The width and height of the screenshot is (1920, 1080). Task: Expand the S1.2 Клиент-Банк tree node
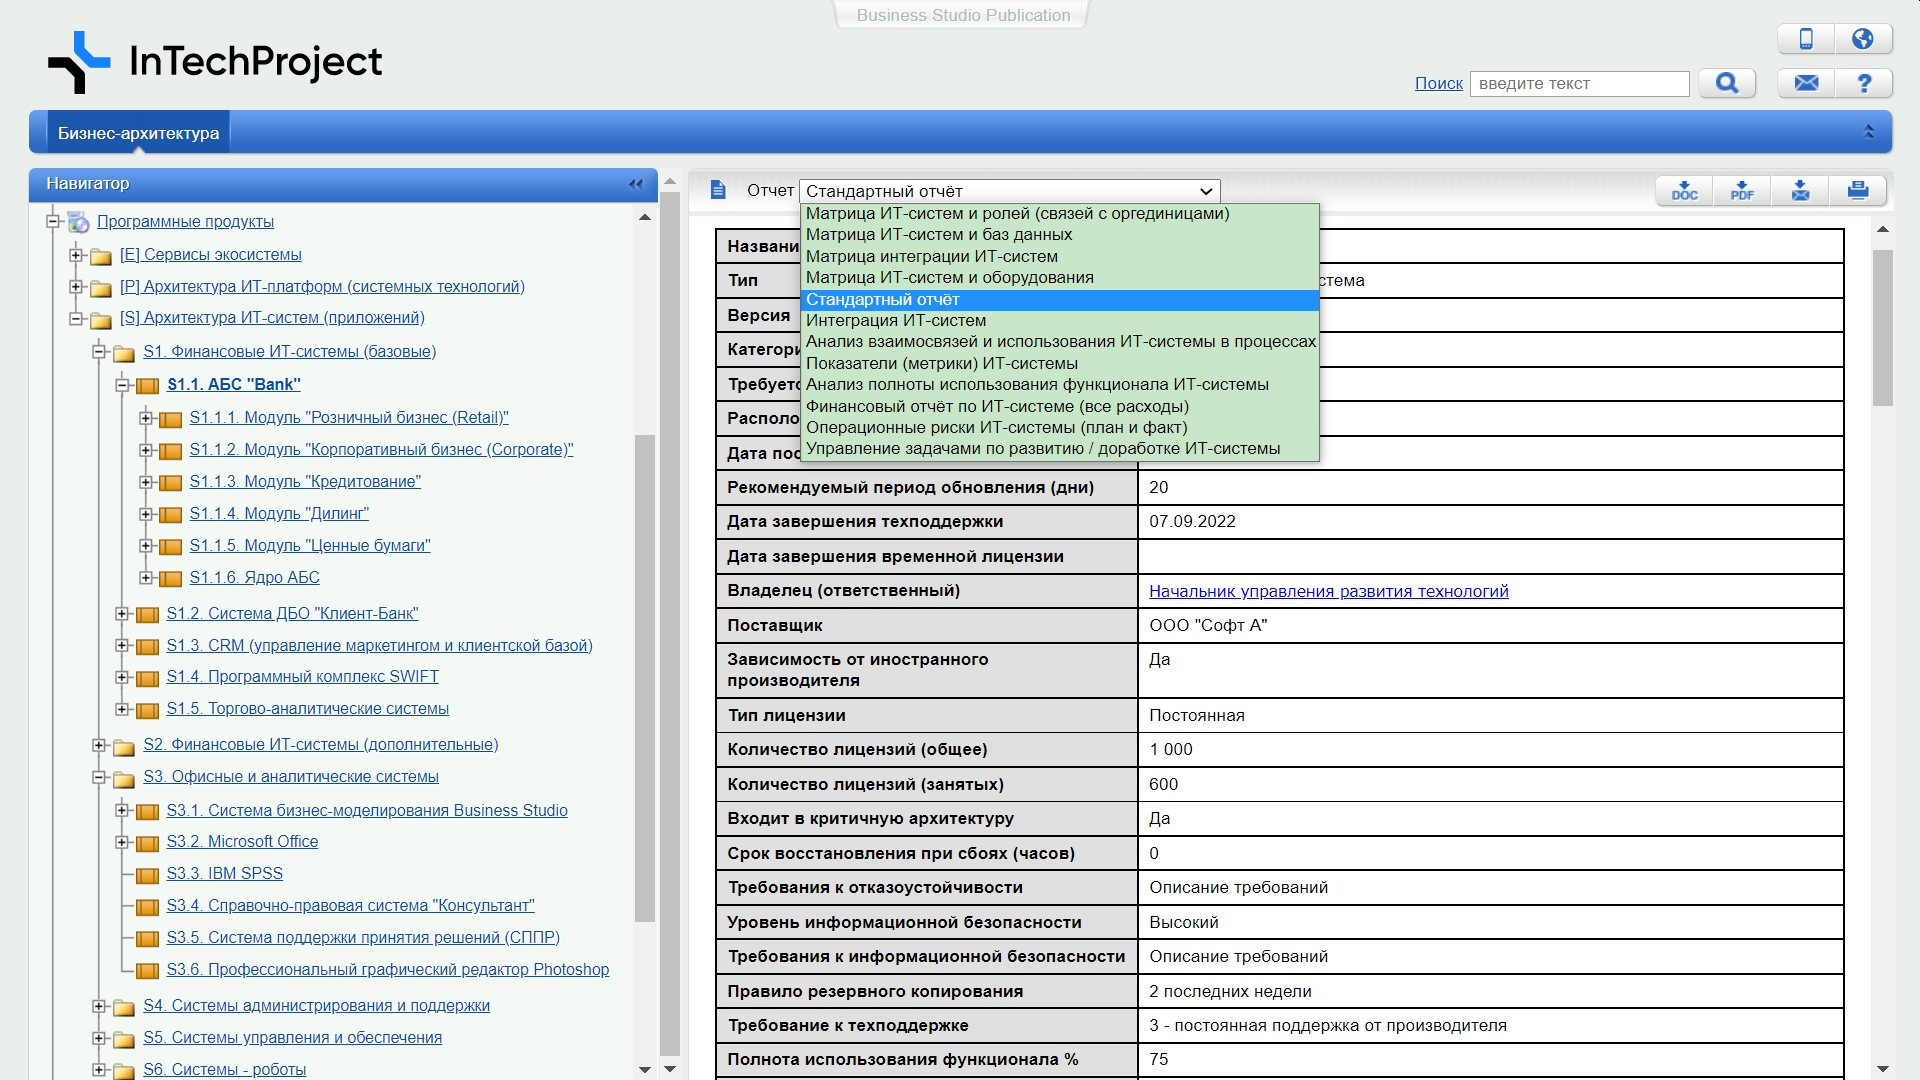click(122, 614)
